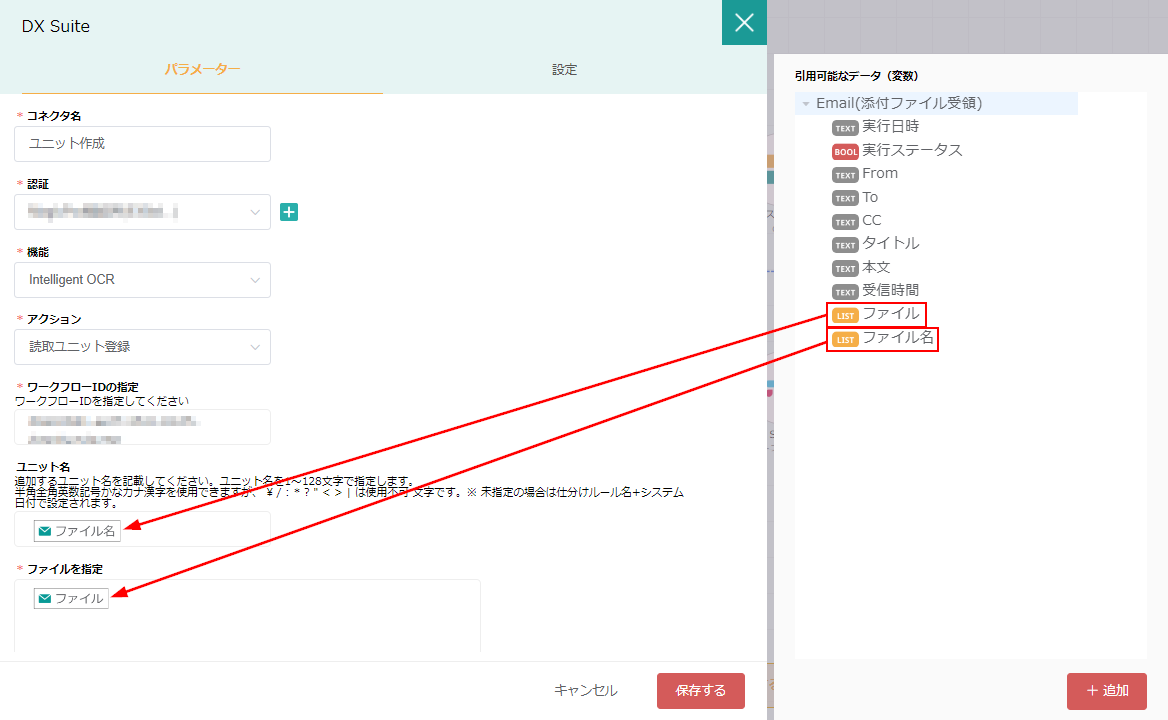Click the TEXT badge next to 実行日時
The width and height of the screenshot is (1168, 720).
coord(845,128)
